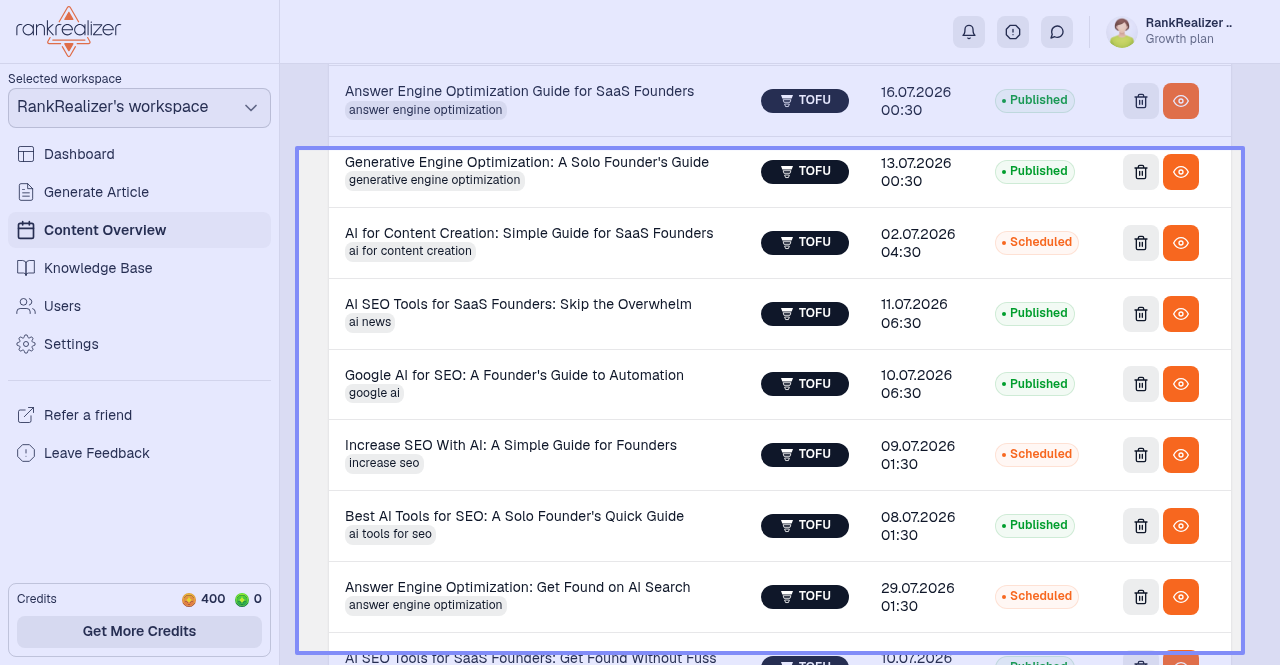
Task: View the AI for Content Creation article
Action: coord(1181,243)
